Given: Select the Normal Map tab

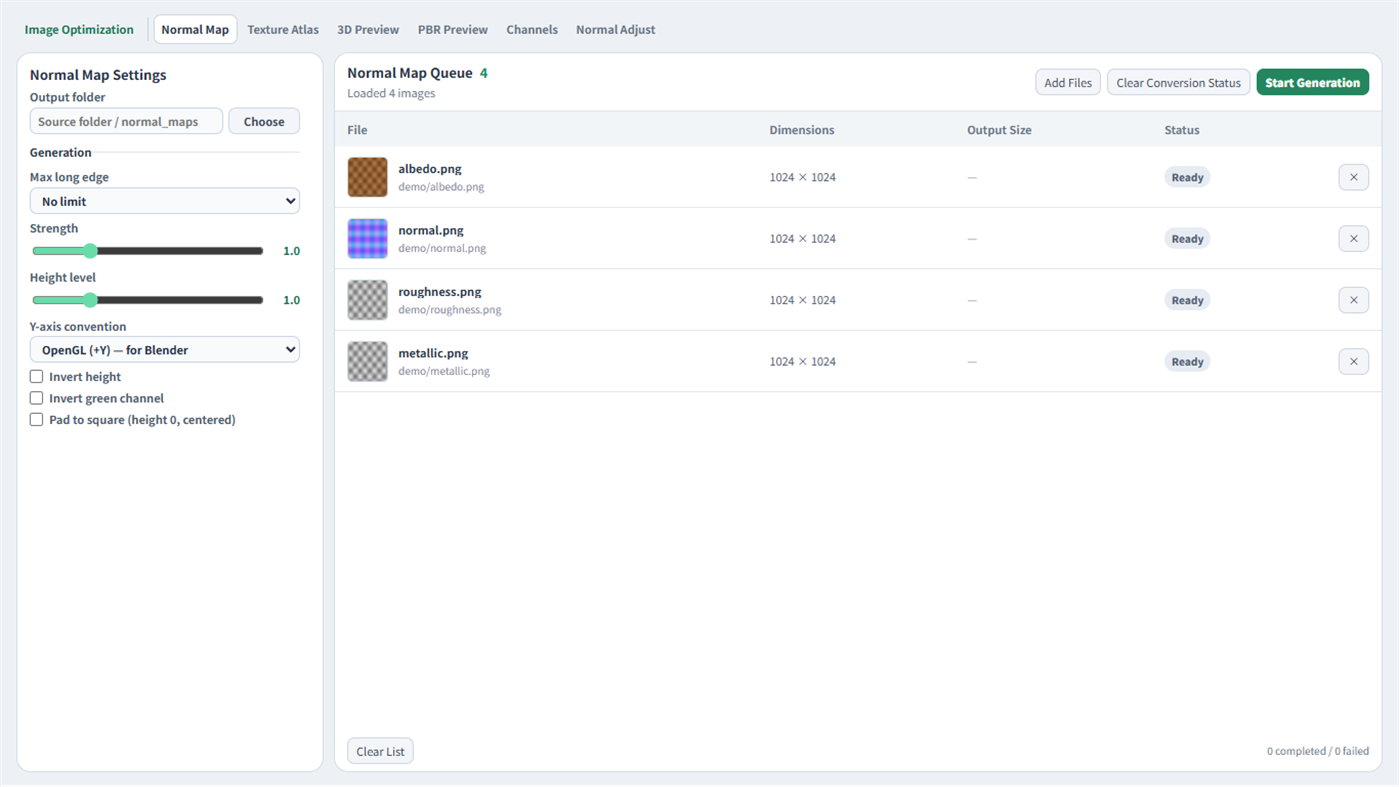Looking at the screenshot, I should tap(195, 29).
